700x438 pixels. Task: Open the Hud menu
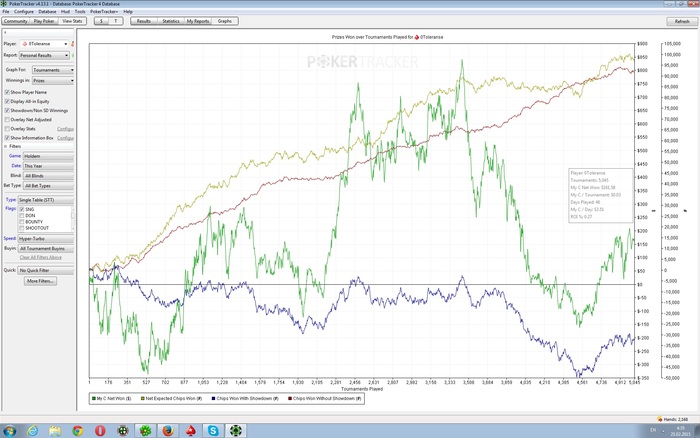[65, 12]
